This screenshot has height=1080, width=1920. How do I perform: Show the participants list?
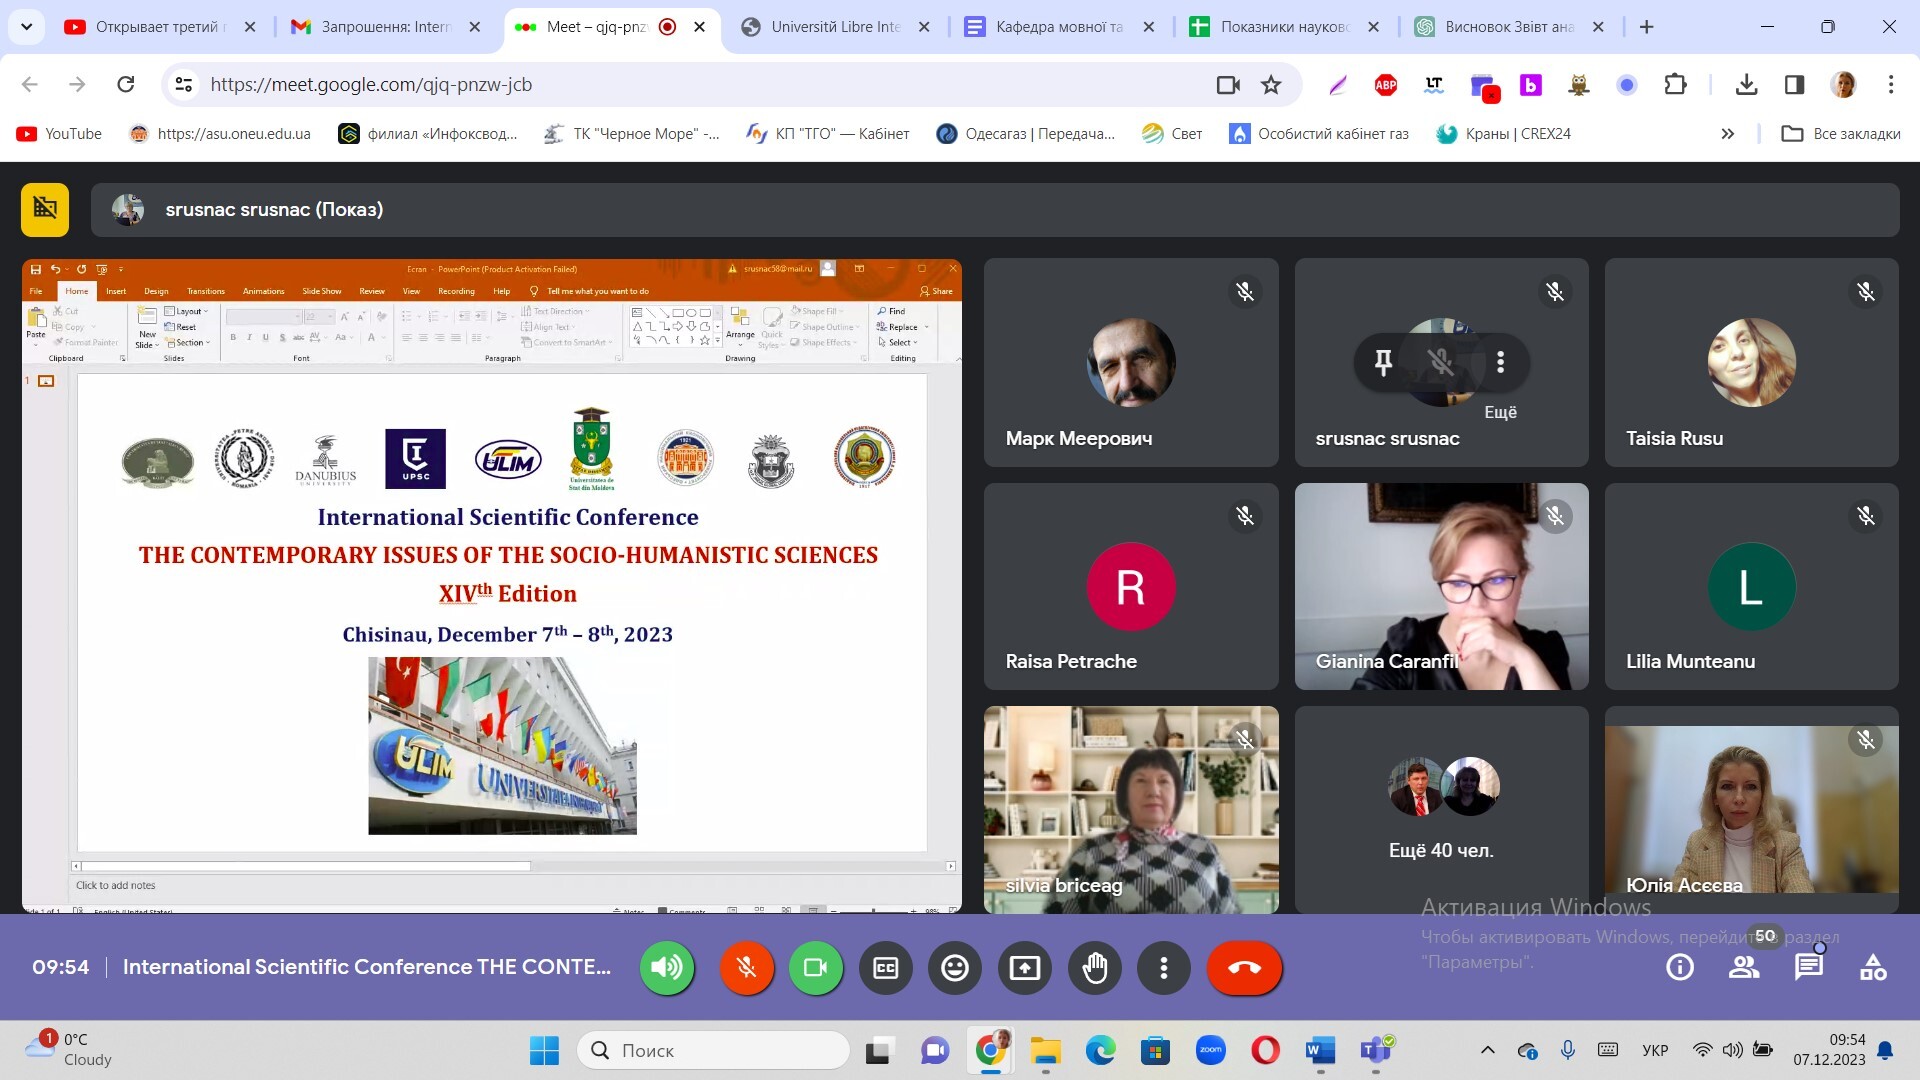coord(1744,967)
